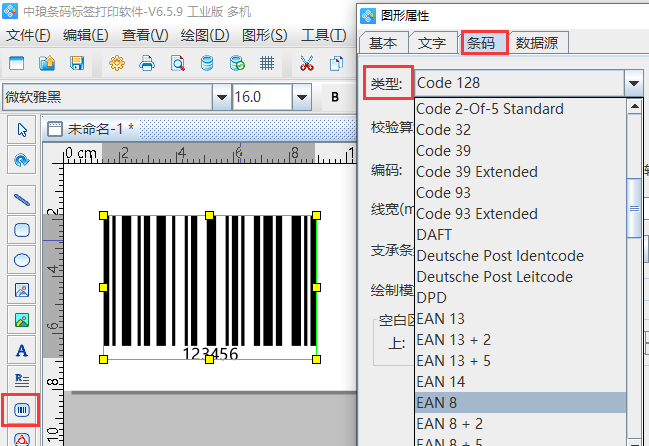Copy selection with the copy icon
Viewport: 649px width, 446px height.
point(337,63)
